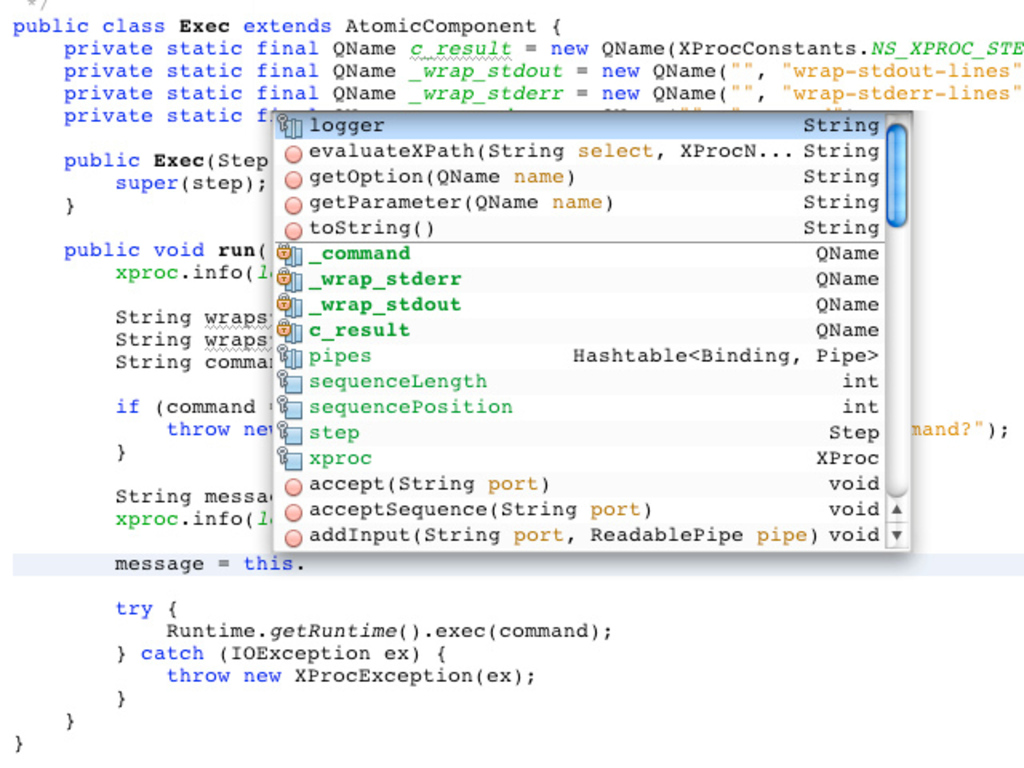
Task: Click NS_XPROC_STE constant in first declaration
Action: 947,49
